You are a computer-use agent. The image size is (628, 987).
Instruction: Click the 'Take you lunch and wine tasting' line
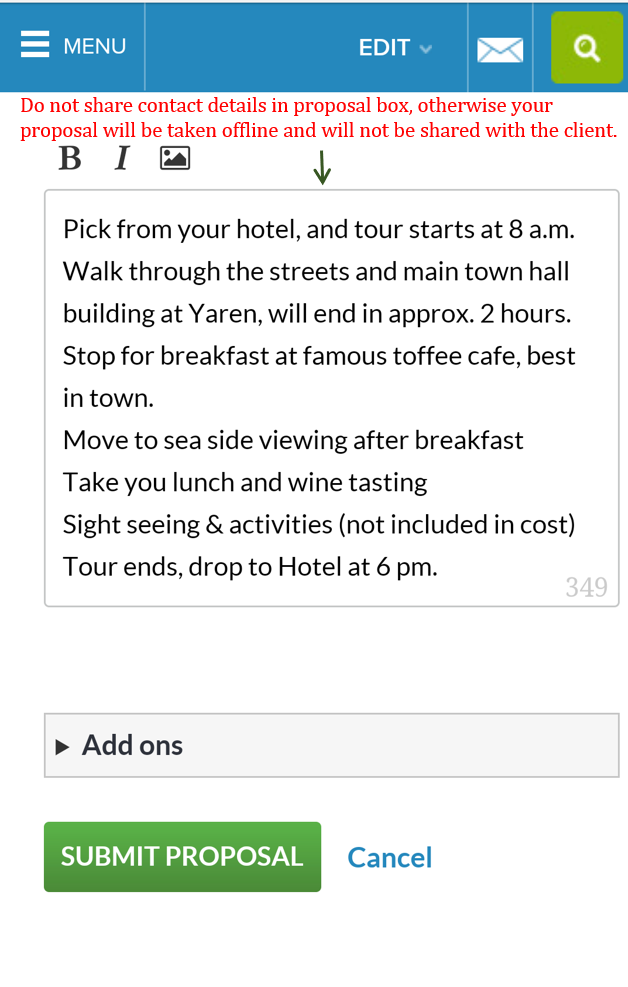tap(245, 482)
